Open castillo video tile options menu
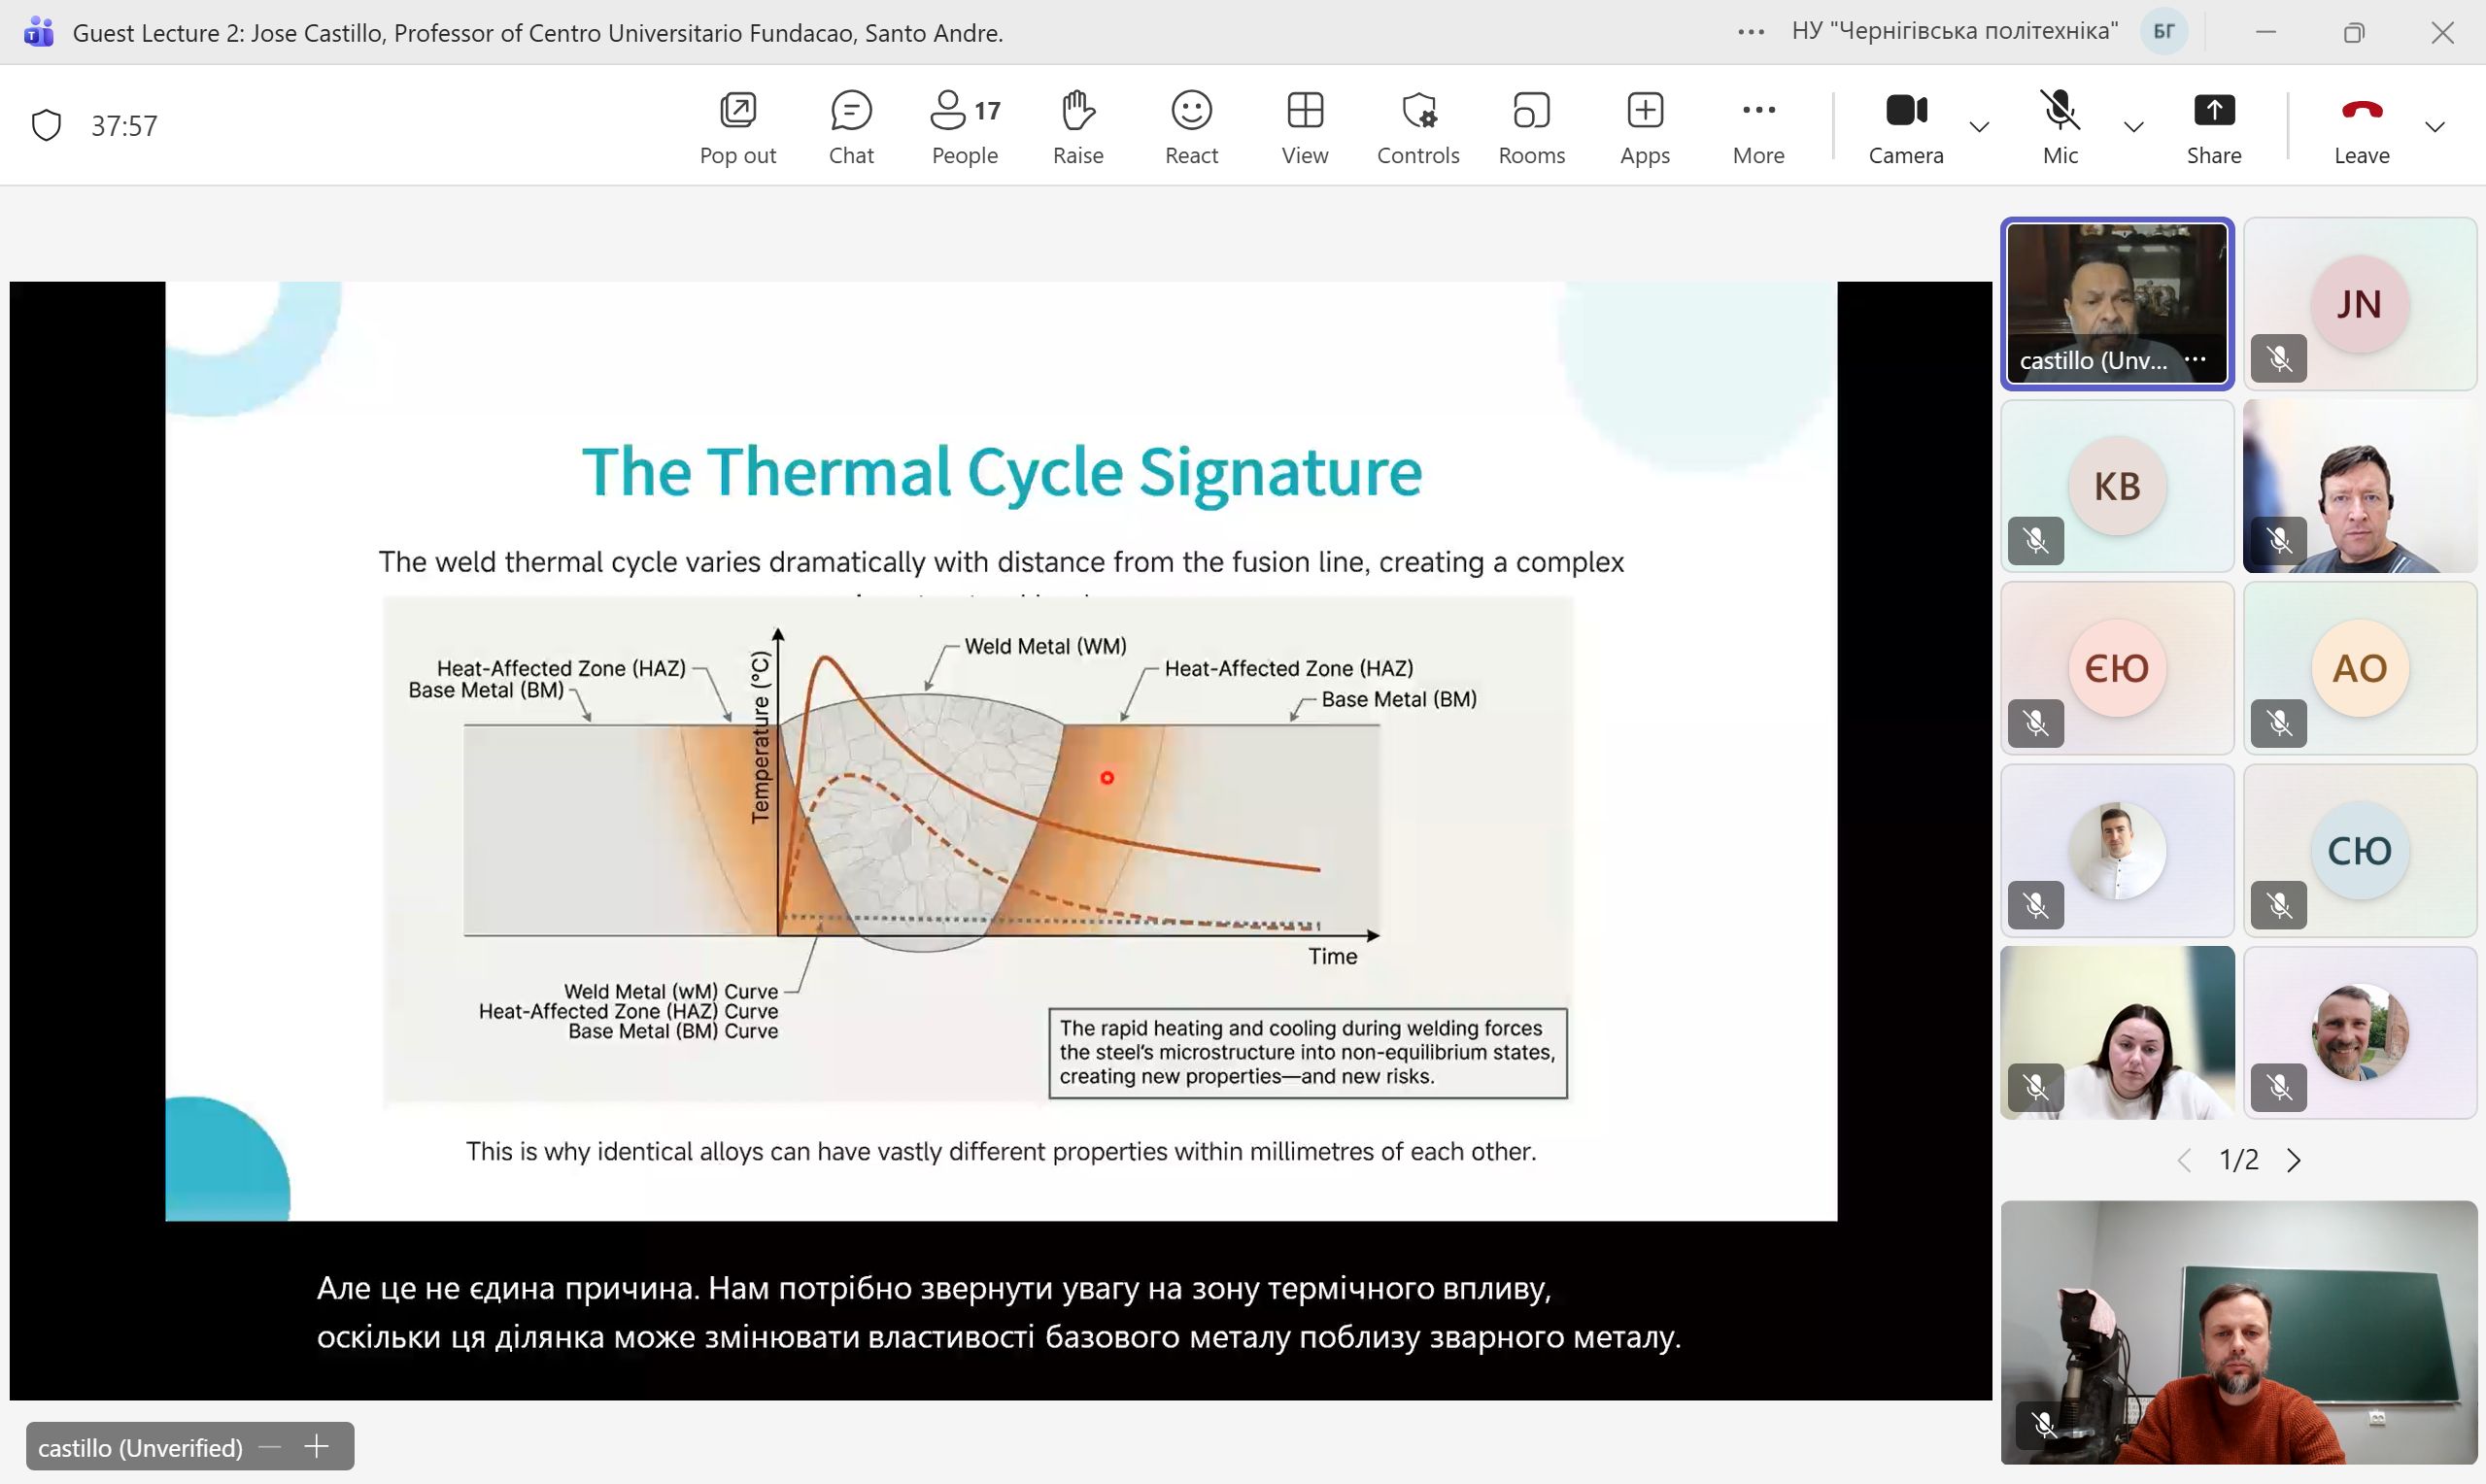2486x1484 pixels. [x=2196, y=360]
